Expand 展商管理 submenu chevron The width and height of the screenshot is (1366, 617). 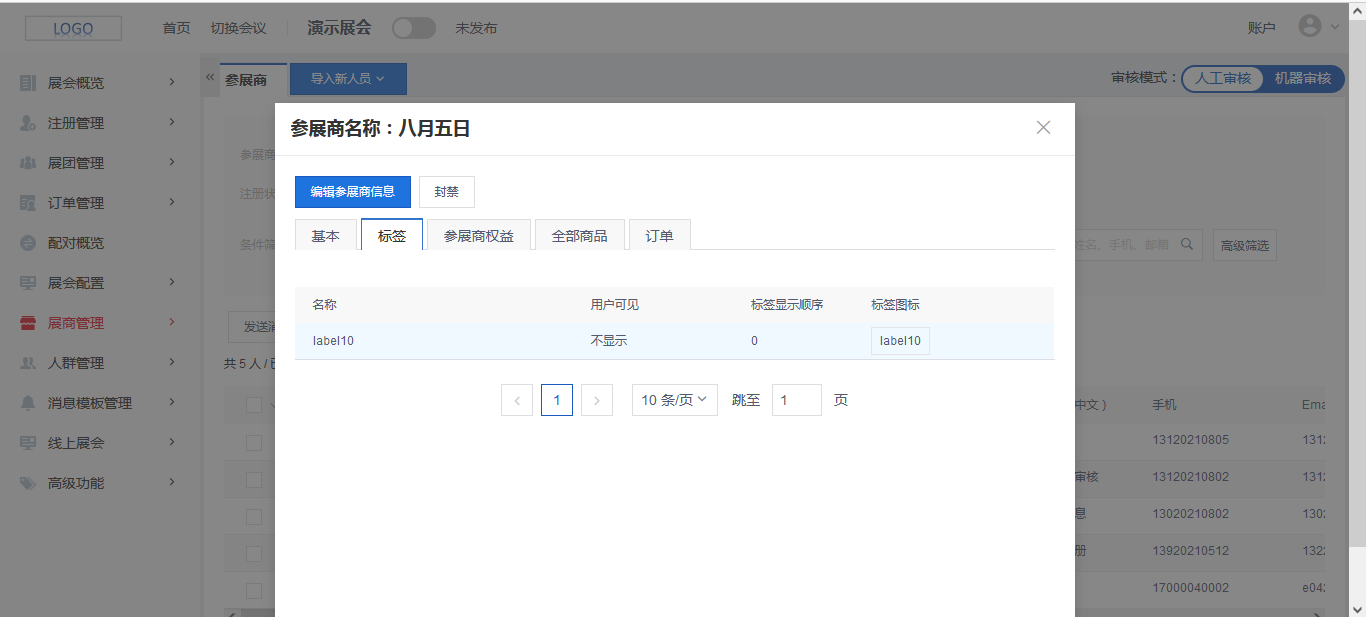[x=172, y=322]
